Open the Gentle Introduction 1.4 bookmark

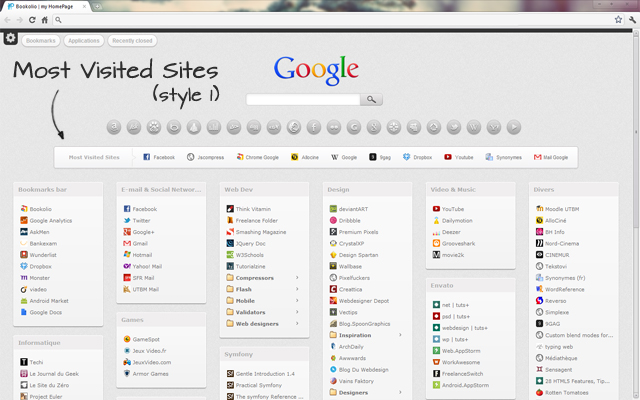(x=260, y=373)
